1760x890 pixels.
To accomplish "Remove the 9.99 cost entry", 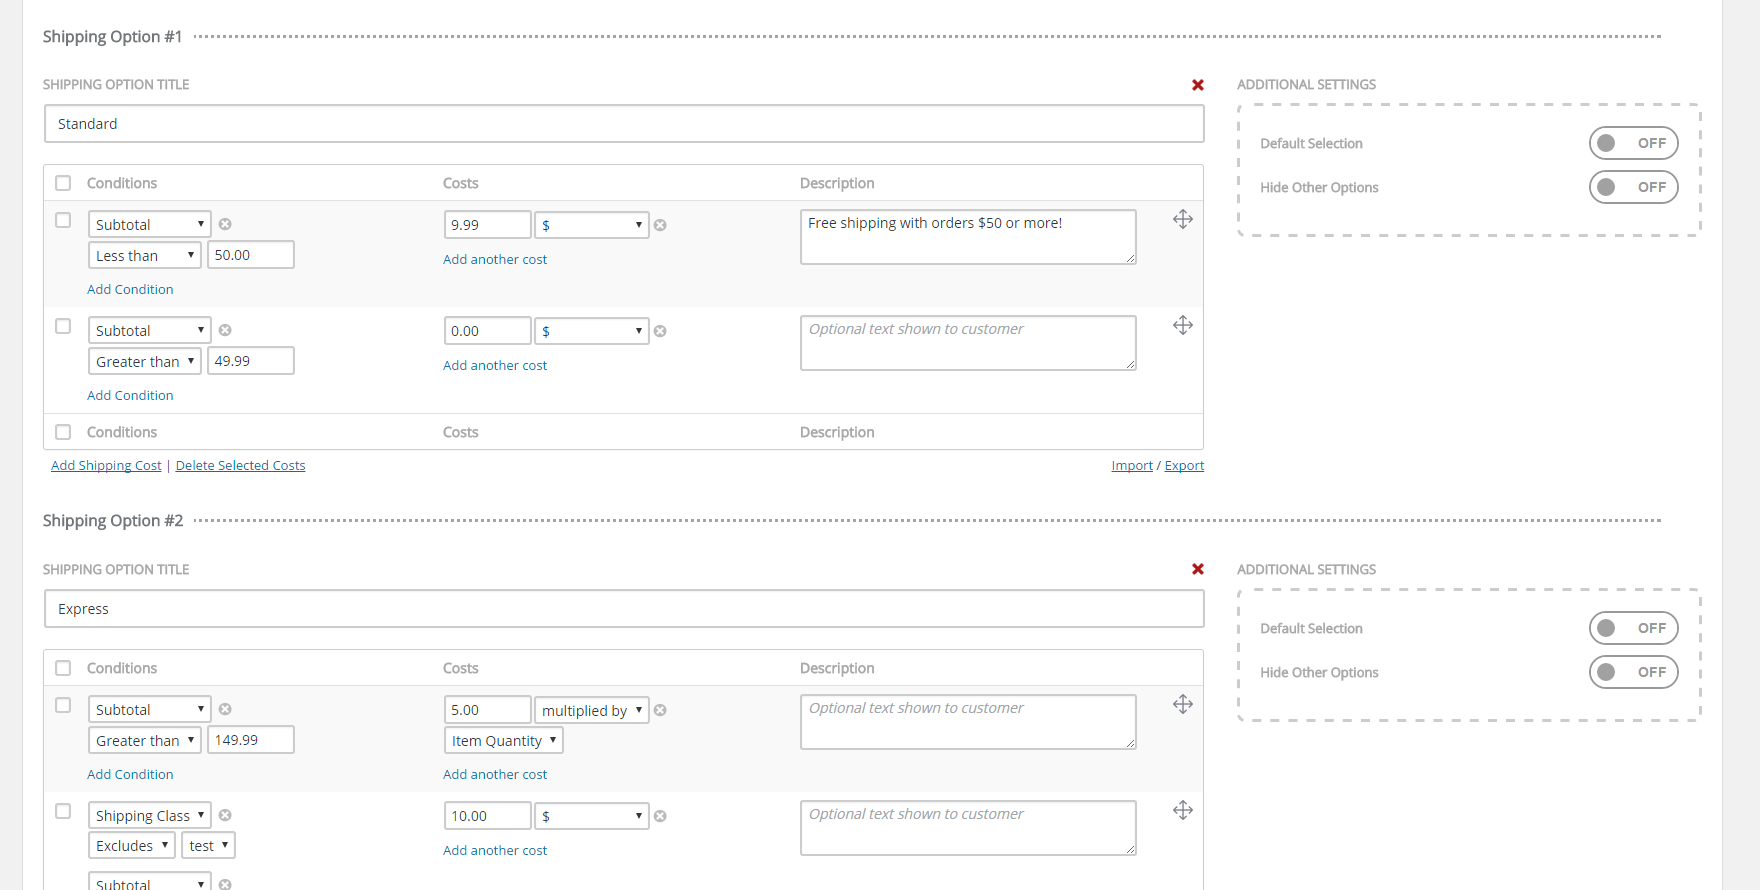I will tap(660, 225).
